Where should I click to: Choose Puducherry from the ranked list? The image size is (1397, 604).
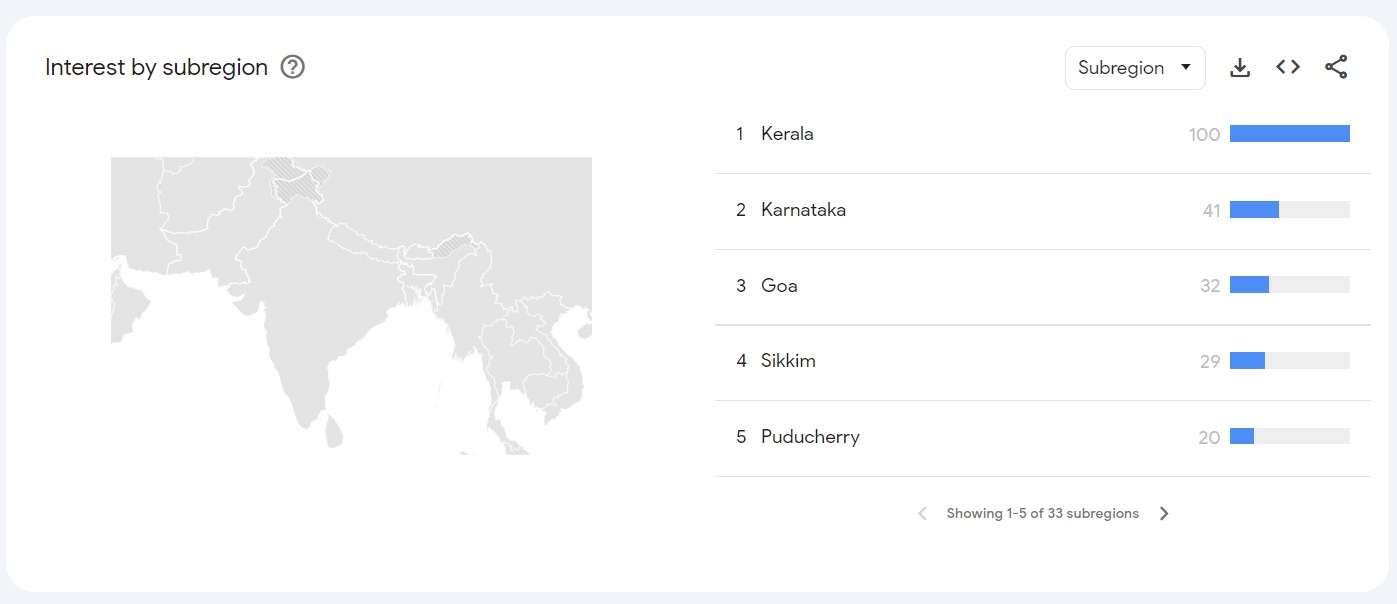(x=810, y=437)
